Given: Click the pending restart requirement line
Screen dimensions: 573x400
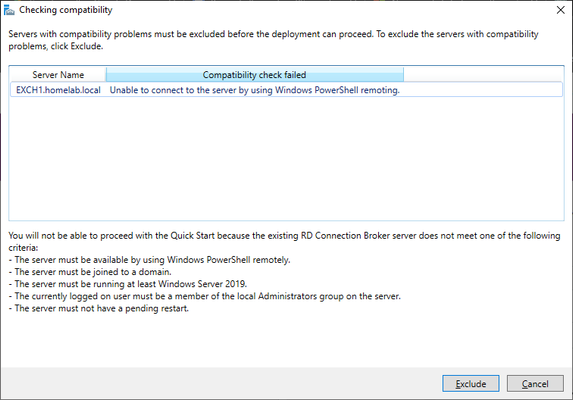Looking at the screenshot, I should pos(99,308).
